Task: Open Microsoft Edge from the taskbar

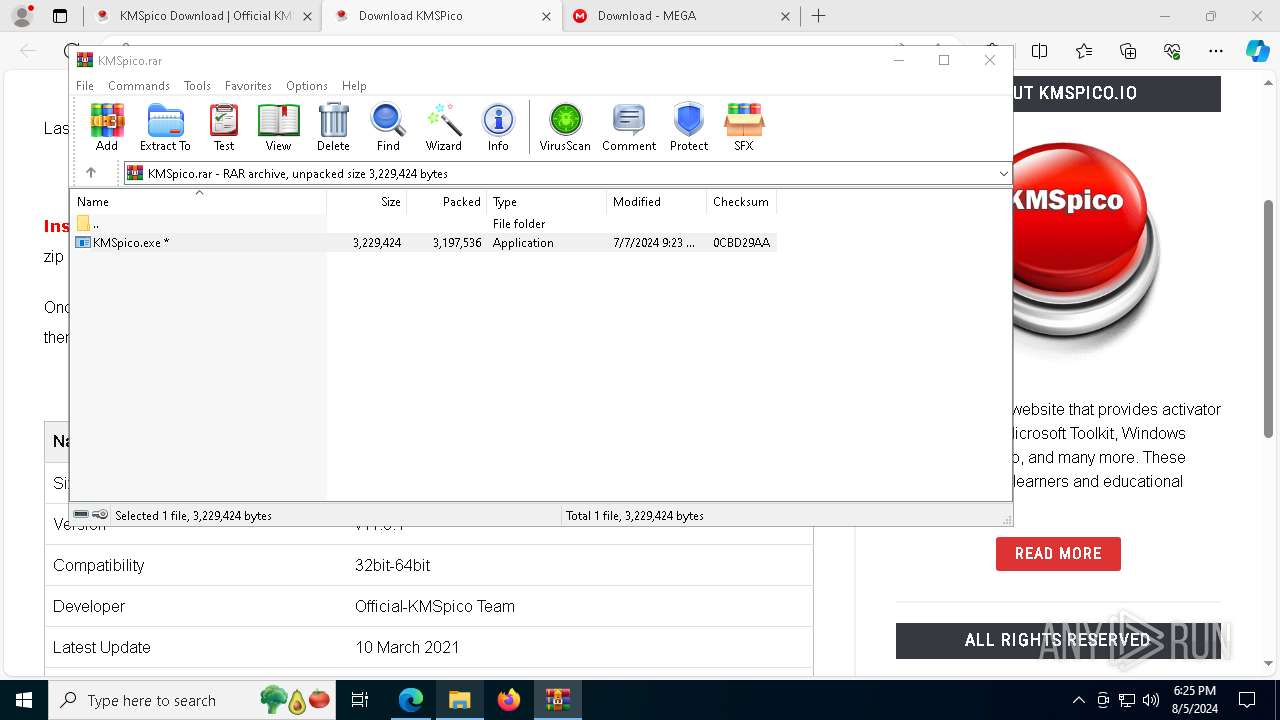Action: tap(411, 700)
